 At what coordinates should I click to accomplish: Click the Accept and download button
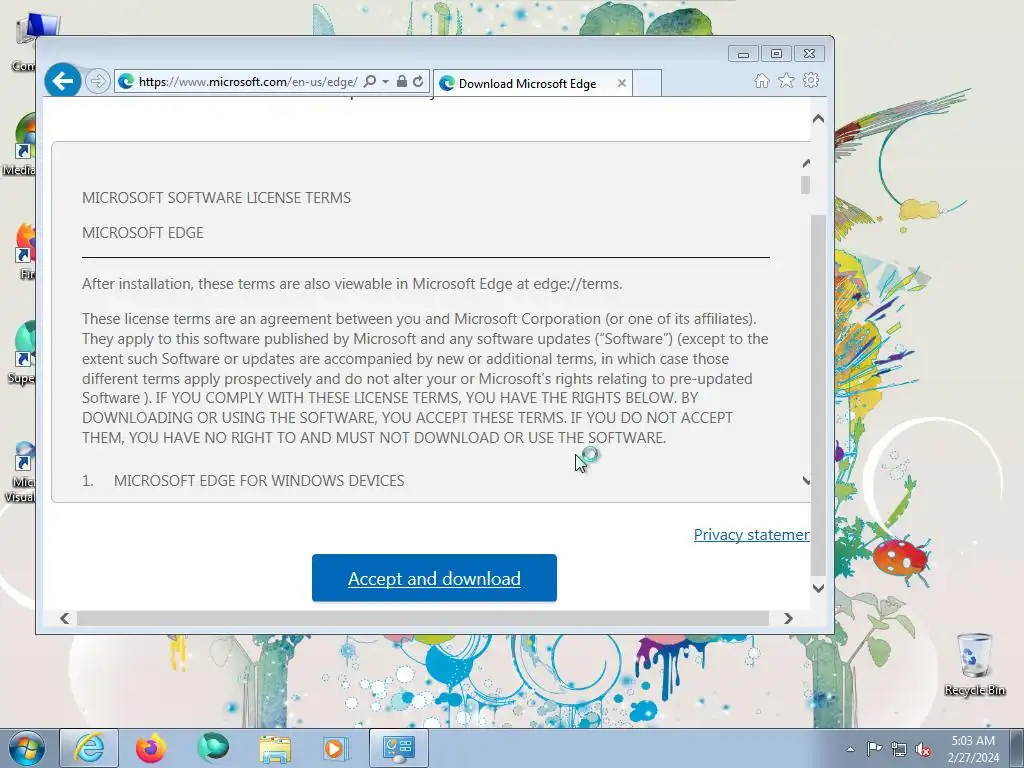click(434, 578)
